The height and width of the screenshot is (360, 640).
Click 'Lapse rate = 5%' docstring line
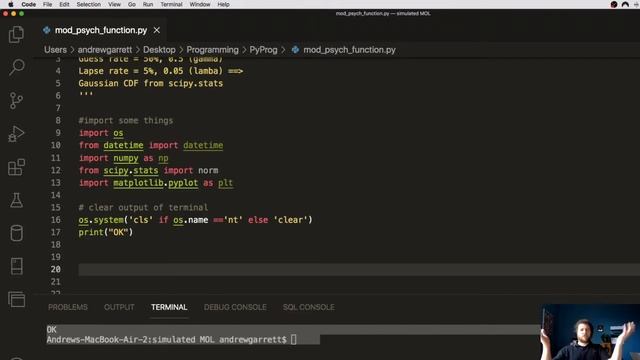tap(160, 71)
